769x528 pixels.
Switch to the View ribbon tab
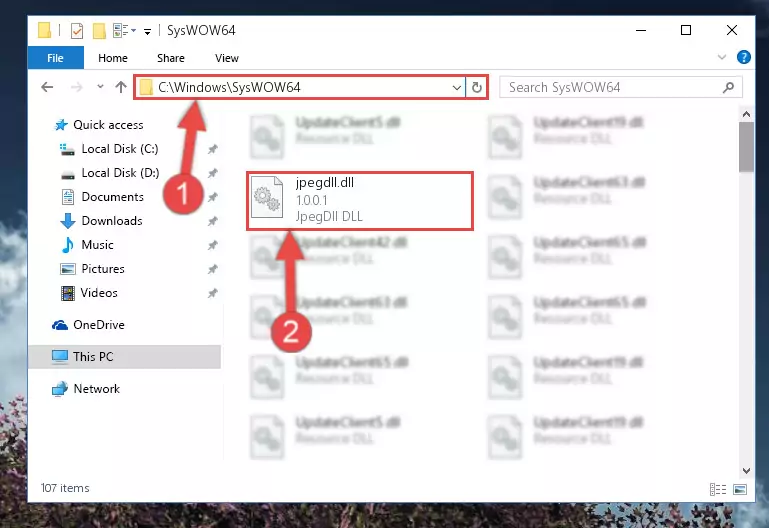pos(227,58)
